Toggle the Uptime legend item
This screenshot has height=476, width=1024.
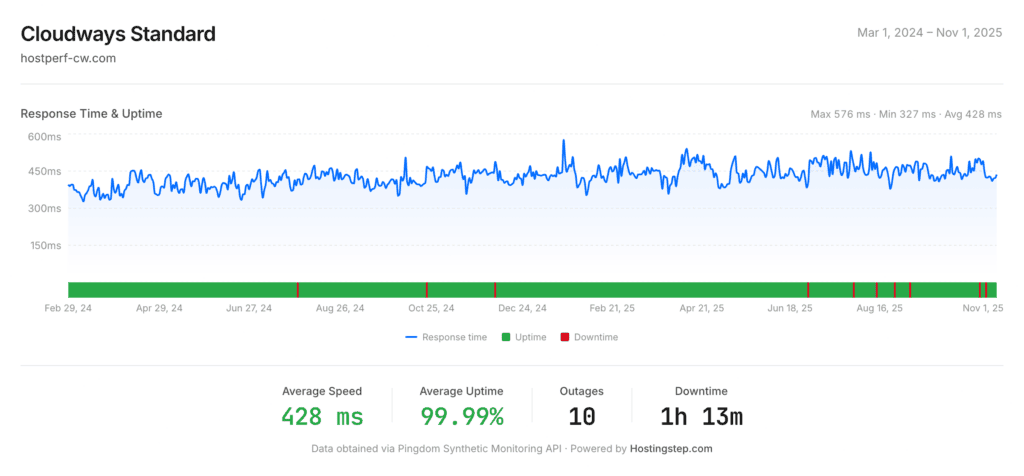pos(524,338)
